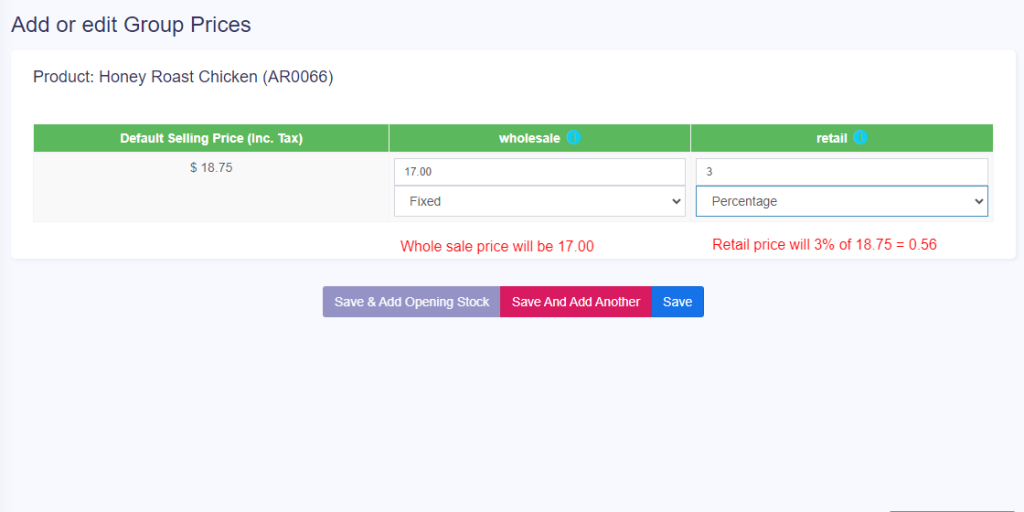The width and height of the screenshot is (1024, 512).
Task: Click the info icon beside retail
Action: 860,138
